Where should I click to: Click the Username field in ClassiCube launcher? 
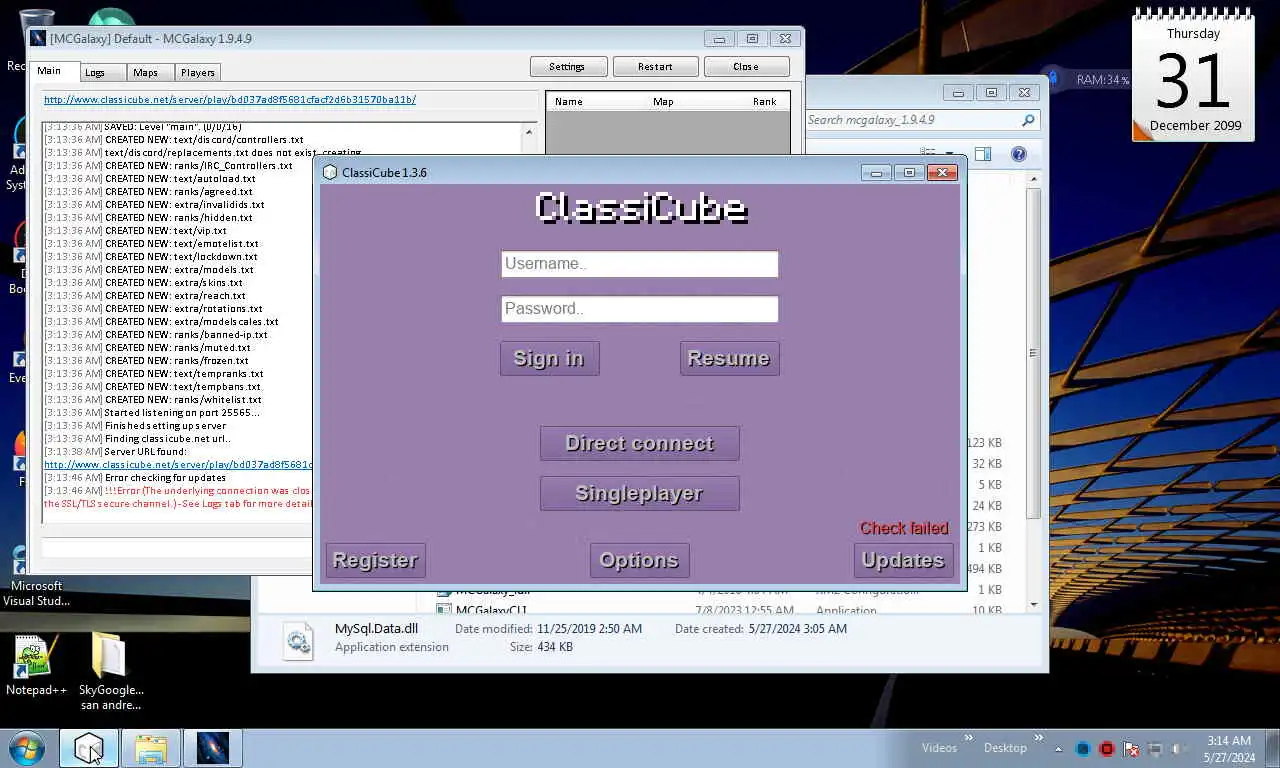(639, 264)
